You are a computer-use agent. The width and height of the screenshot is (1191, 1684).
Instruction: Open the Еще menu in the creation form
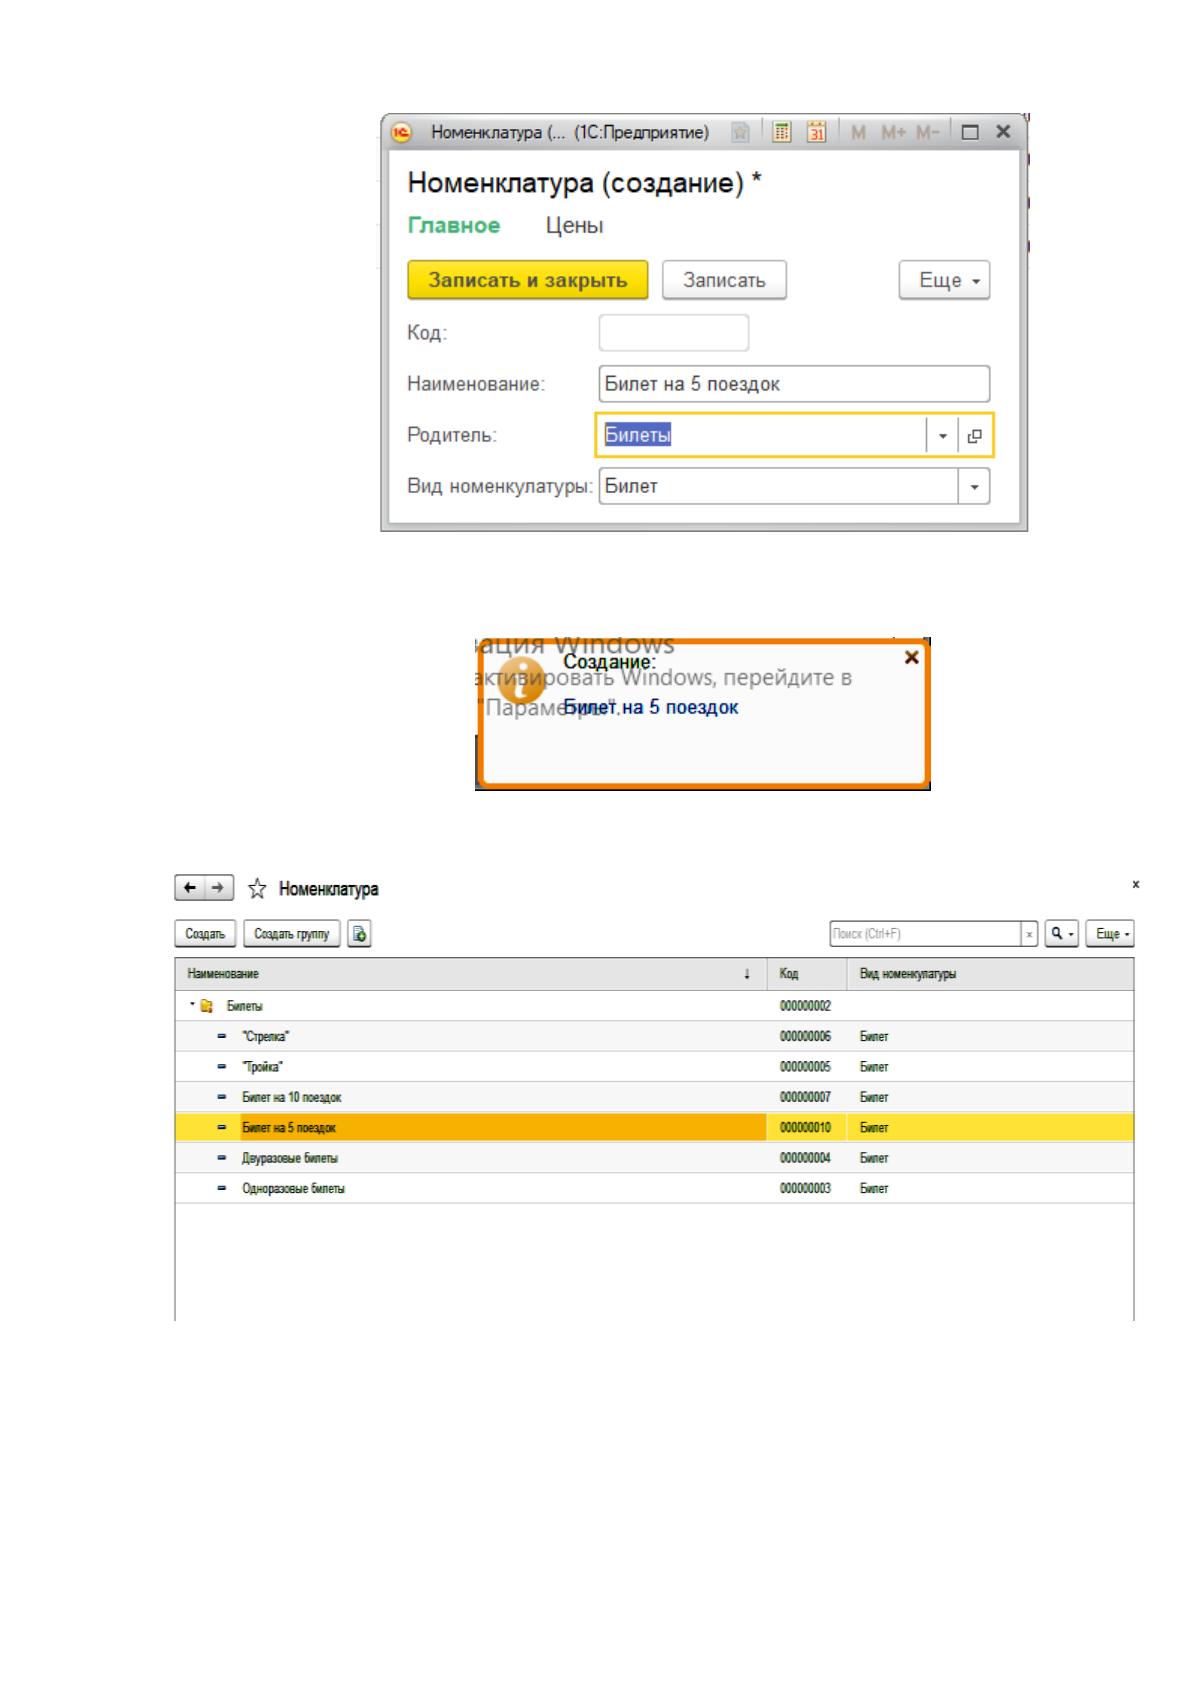point(945,281)
